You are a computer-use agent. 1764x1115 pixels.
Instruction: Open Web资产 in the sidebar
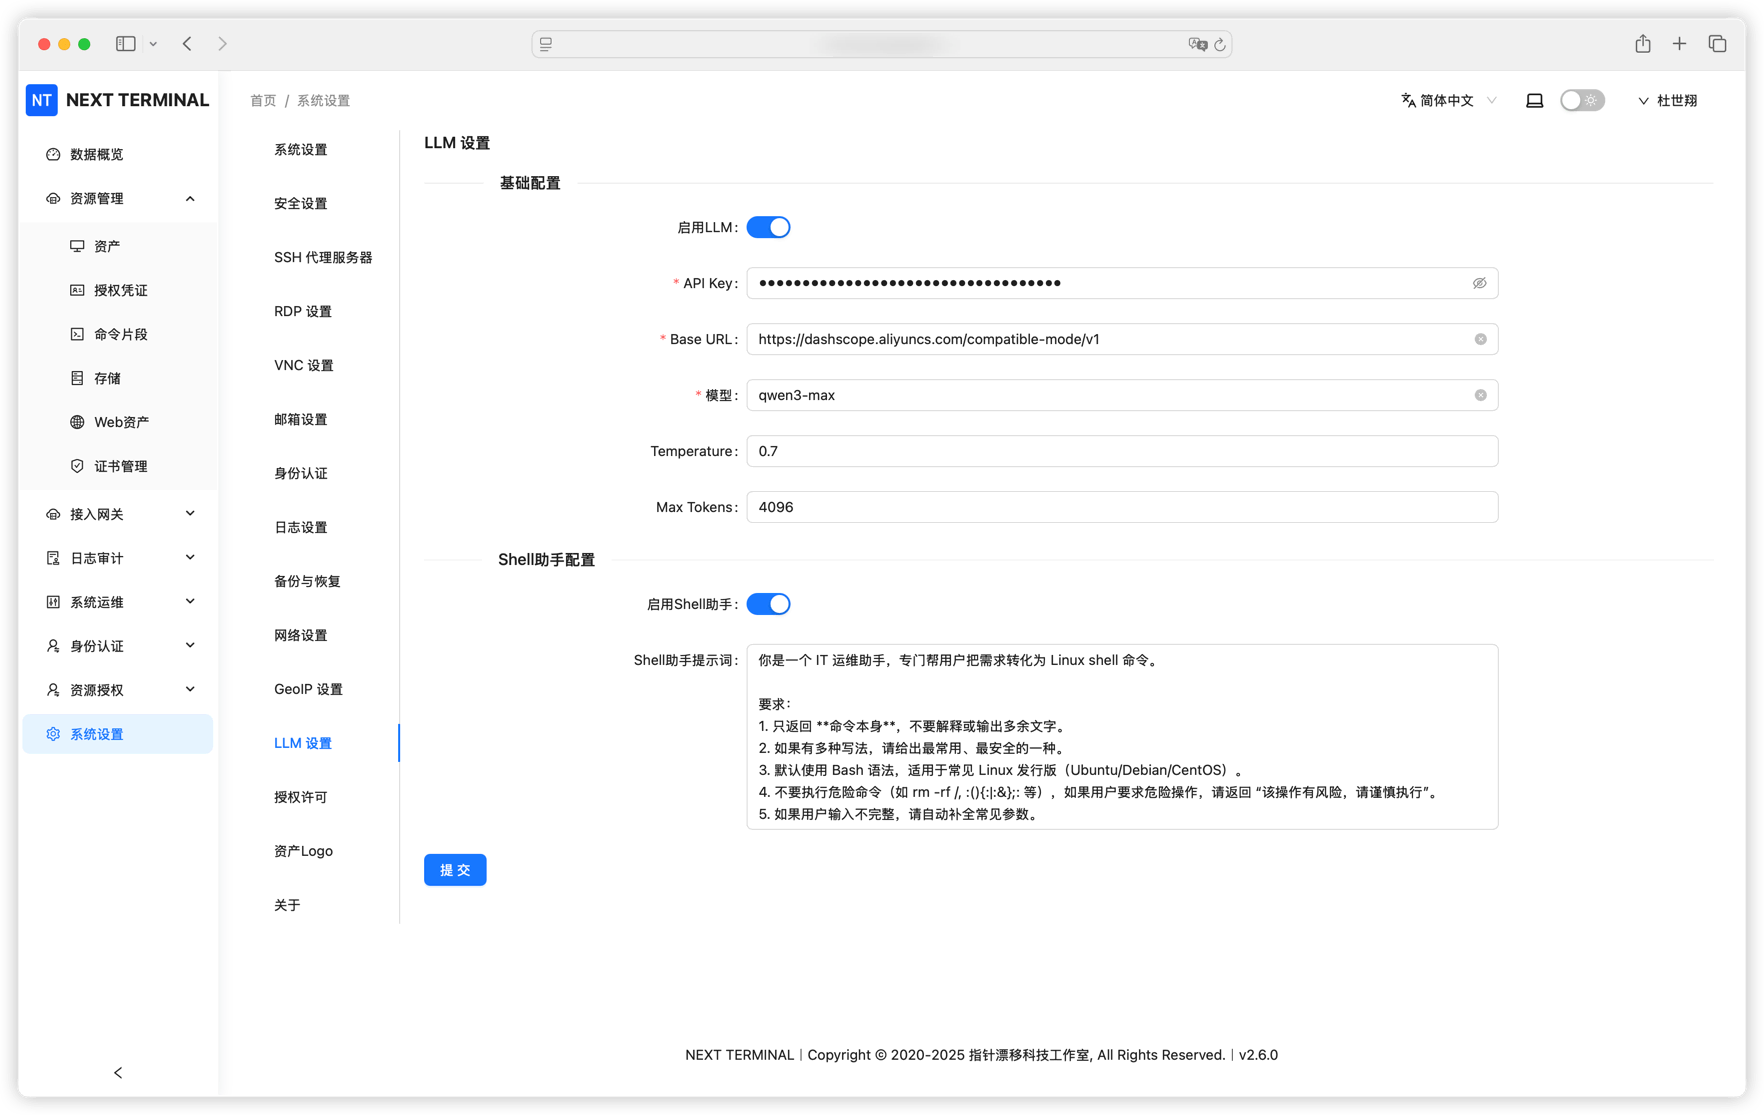point(123,421)
